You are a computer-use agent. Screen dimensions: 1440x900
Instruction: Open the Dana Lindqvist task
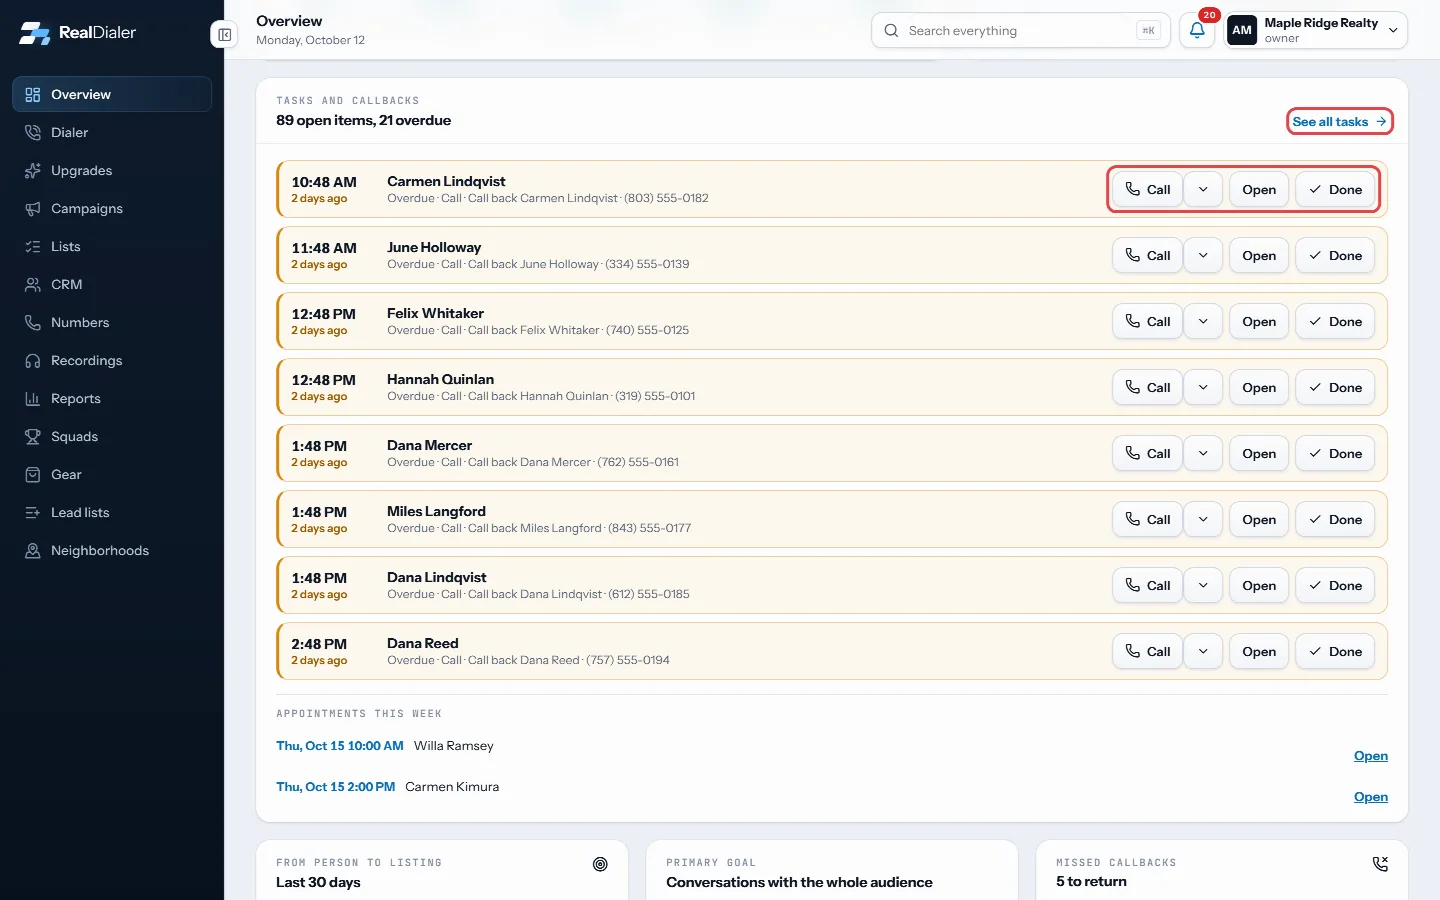[1259, 586]
